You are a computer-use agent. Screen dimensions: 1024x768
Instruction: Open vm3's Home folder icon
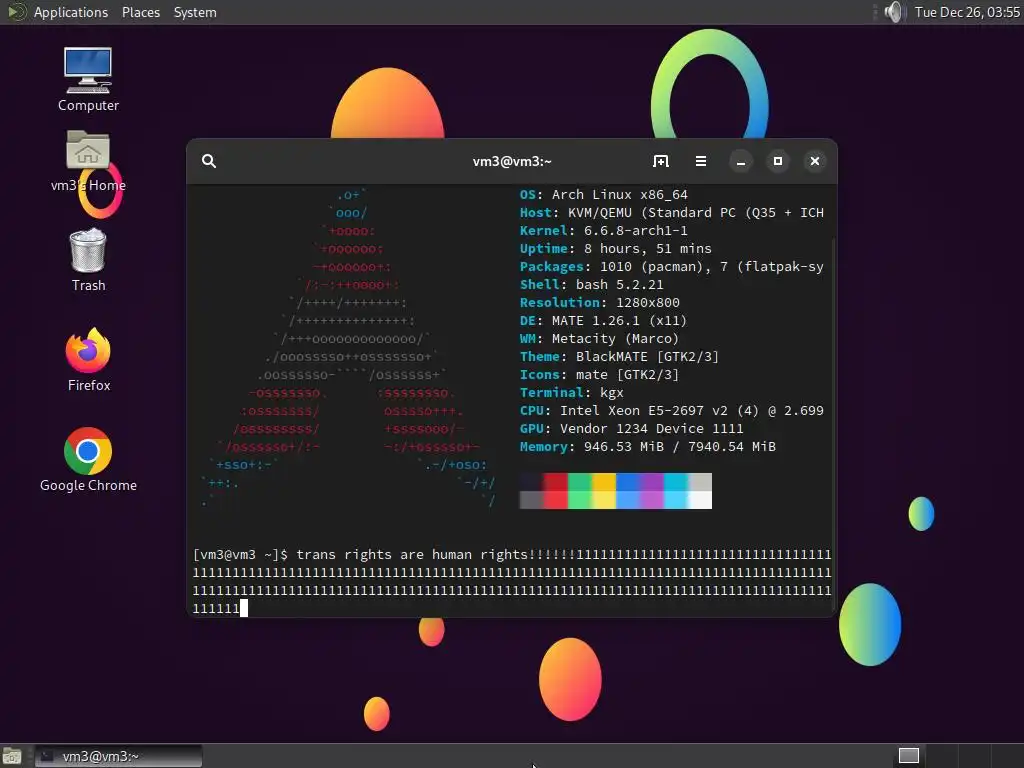coord(88,162)
